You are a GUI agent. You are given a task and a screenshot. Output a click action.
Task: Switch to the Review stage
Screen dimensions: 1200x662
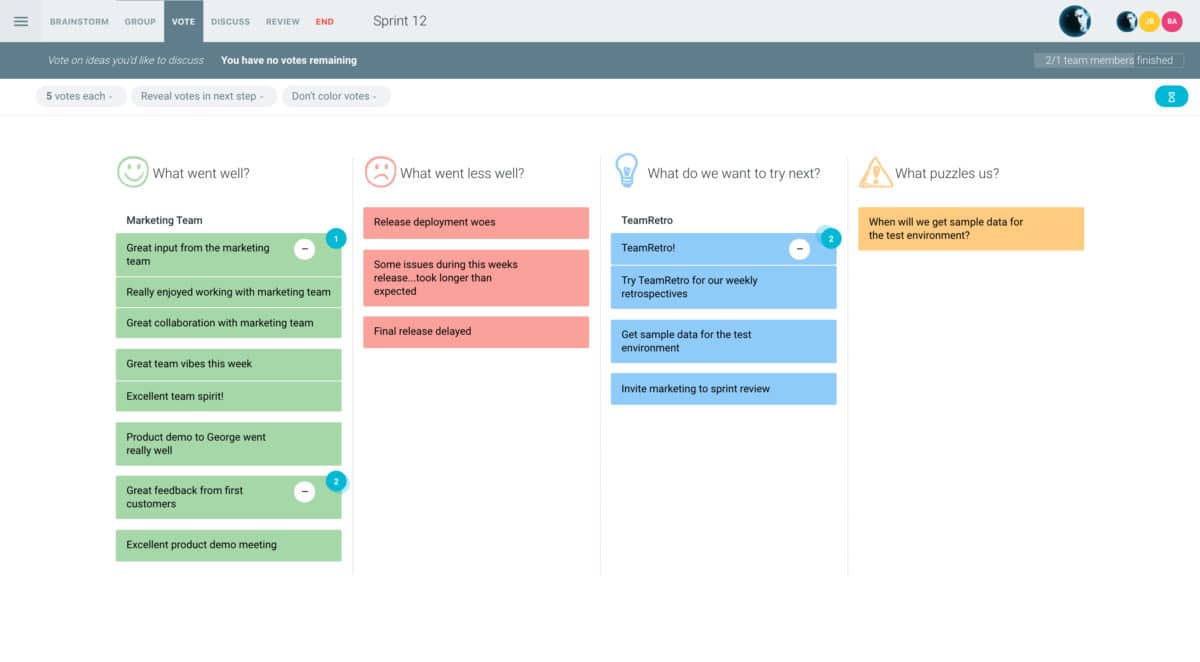[282, 21]
